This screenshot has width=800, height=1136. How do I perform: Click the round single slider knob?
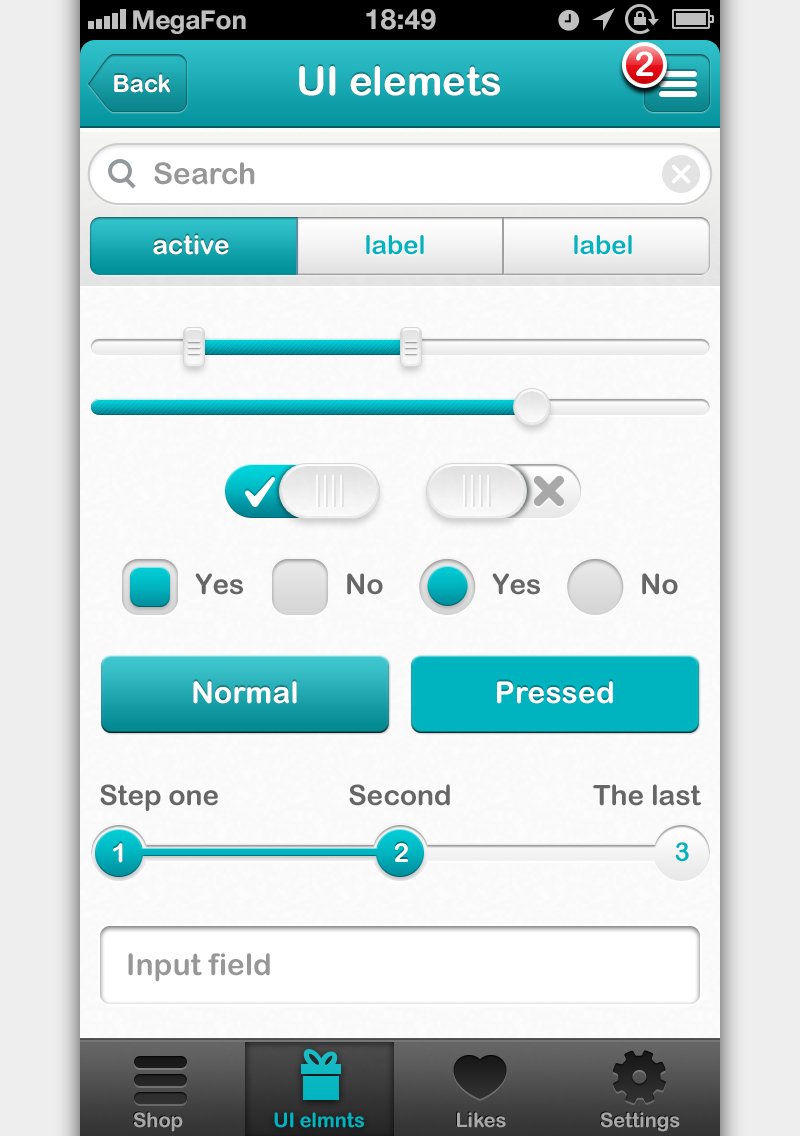tap(531, 407)
